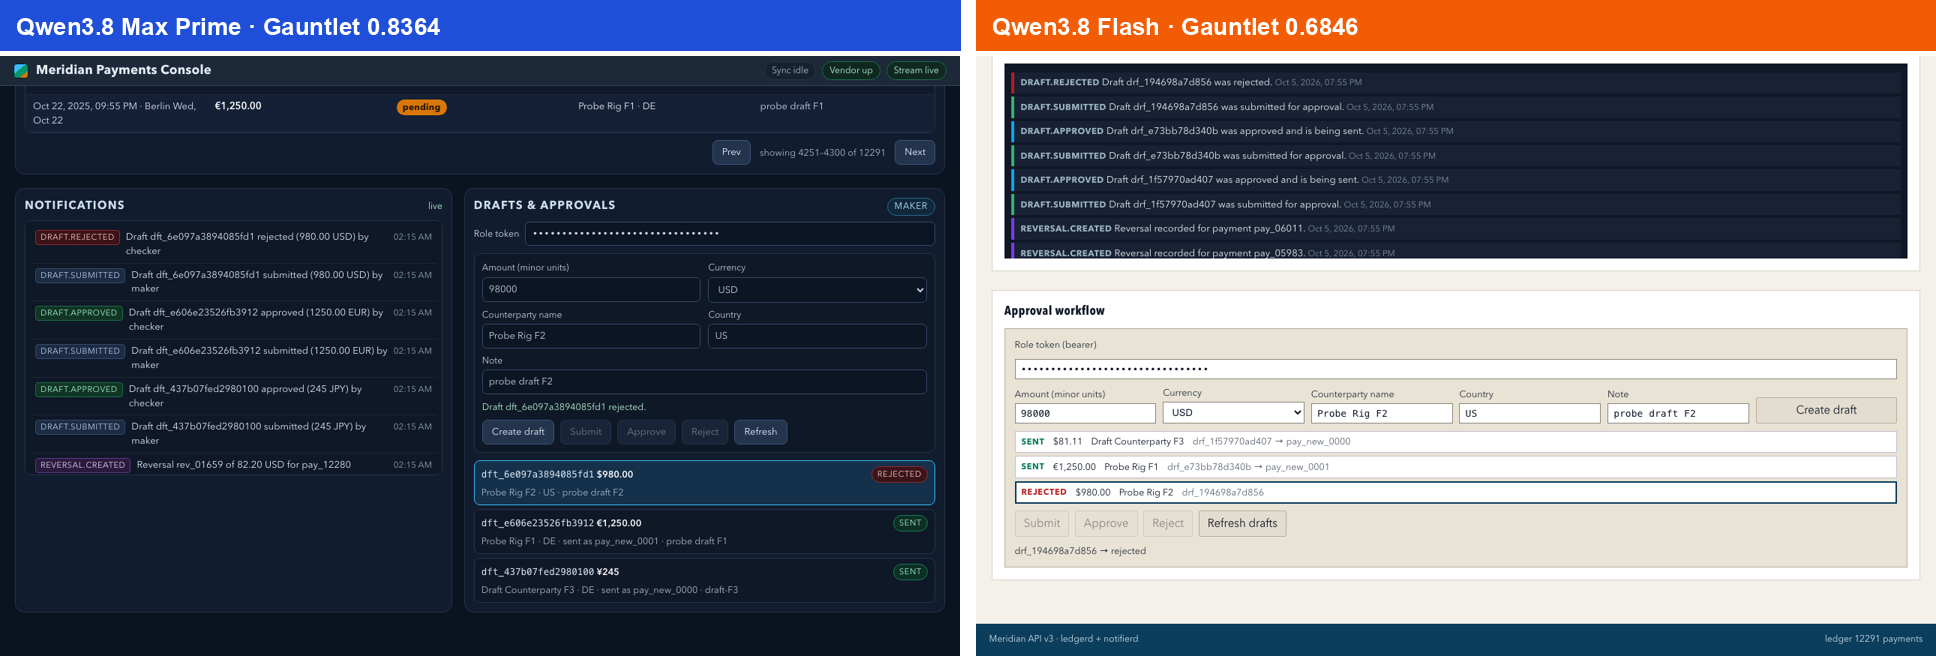Focus the Amount field showing 98000 in Approval workflow
The width and height of the screenshot is (1936, 656).
pyautogui.click(x=1085, y=413)
